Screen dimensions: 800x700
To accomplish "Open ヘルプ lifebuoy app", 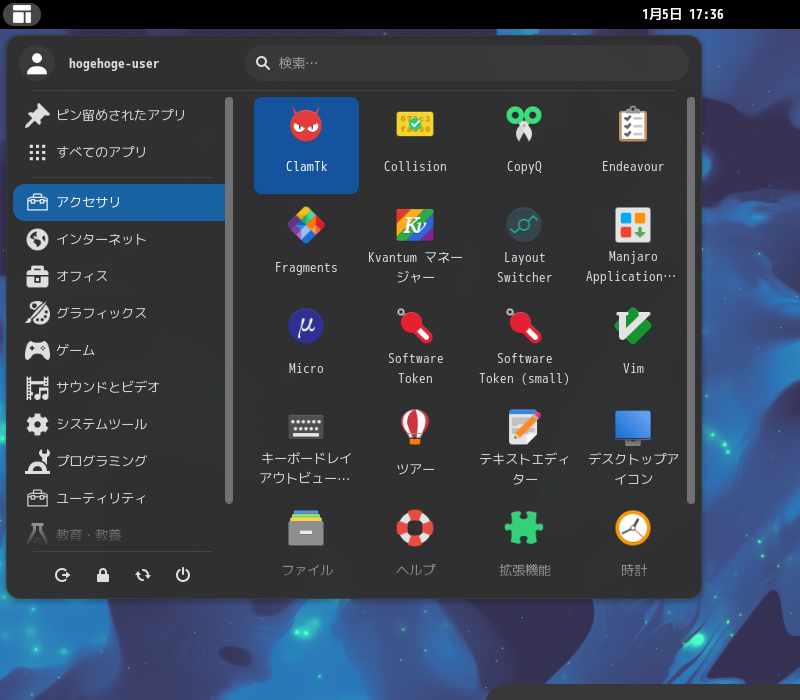I will point(415,545).
